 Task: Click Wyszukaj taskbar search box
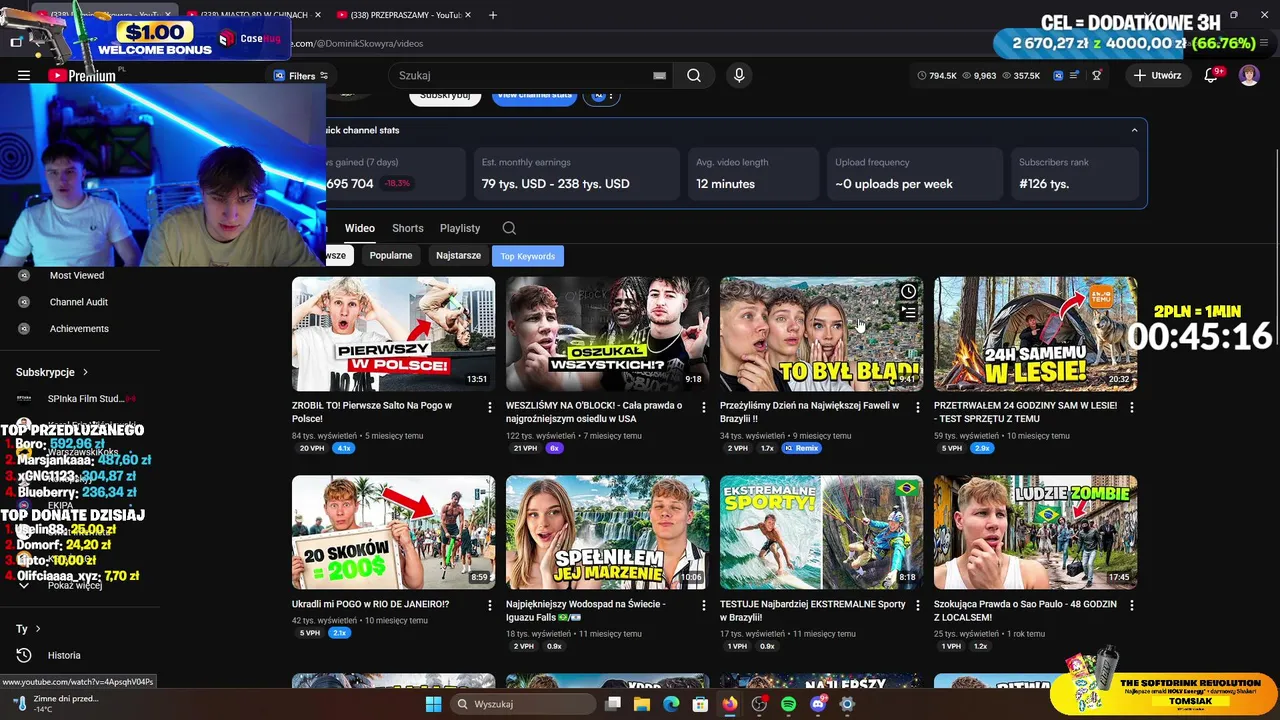(523, 704)
